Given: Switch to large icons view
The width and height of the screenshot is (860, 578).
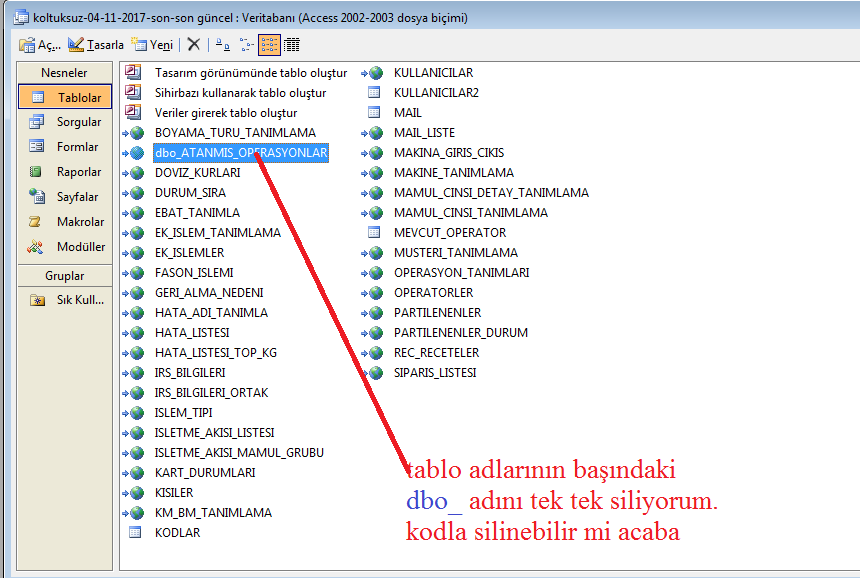Looking at the screenshot, I should (223, 45).
